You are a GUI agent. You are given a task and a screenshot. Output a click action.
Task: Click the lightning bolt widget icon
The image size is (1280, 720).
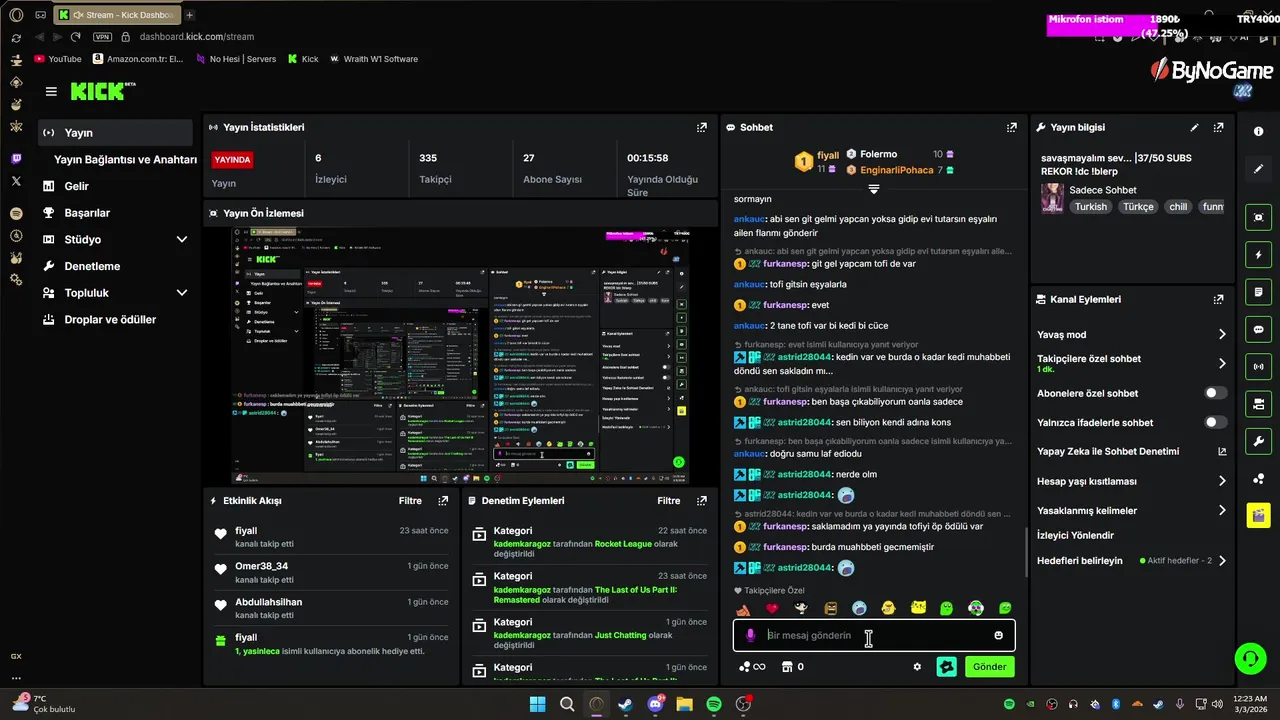click(1258, 254)
